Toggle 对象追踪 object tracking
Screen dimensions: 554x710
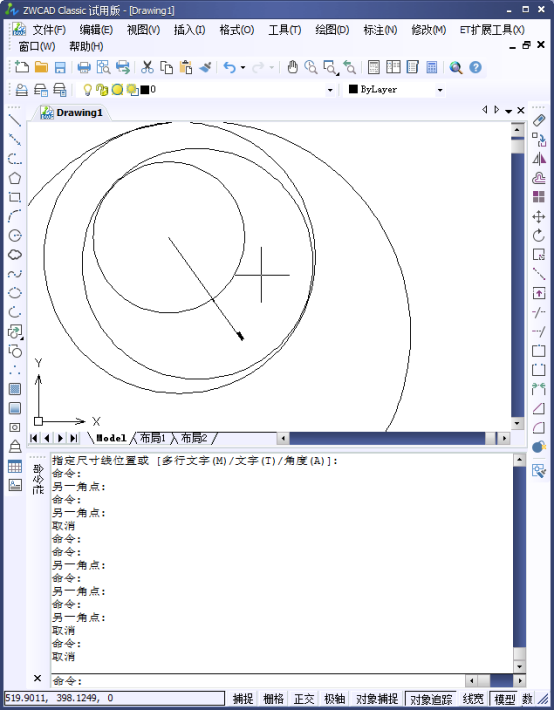(x=431, y=699)
